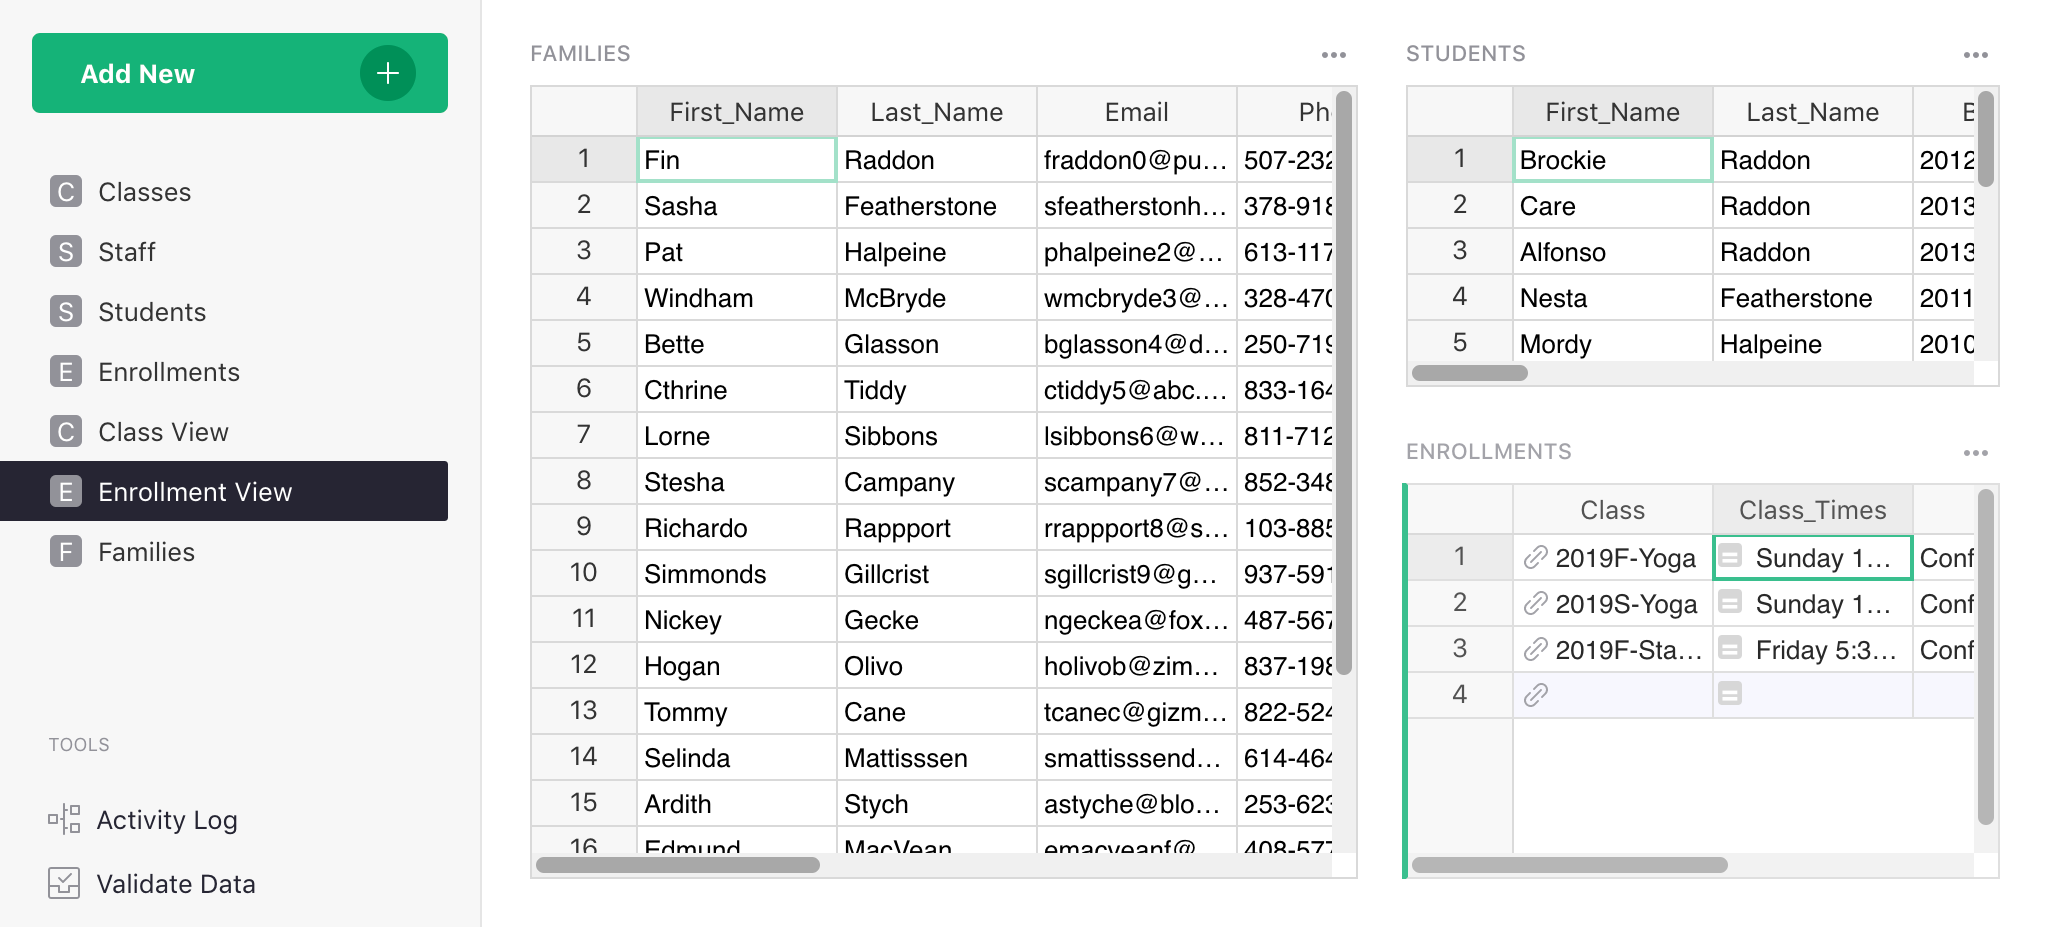This screenshot has height=927, width=2048.
Task: Expand the Class_Times cell for 2019F-Yoga
Action: [x=1732, y=557]
